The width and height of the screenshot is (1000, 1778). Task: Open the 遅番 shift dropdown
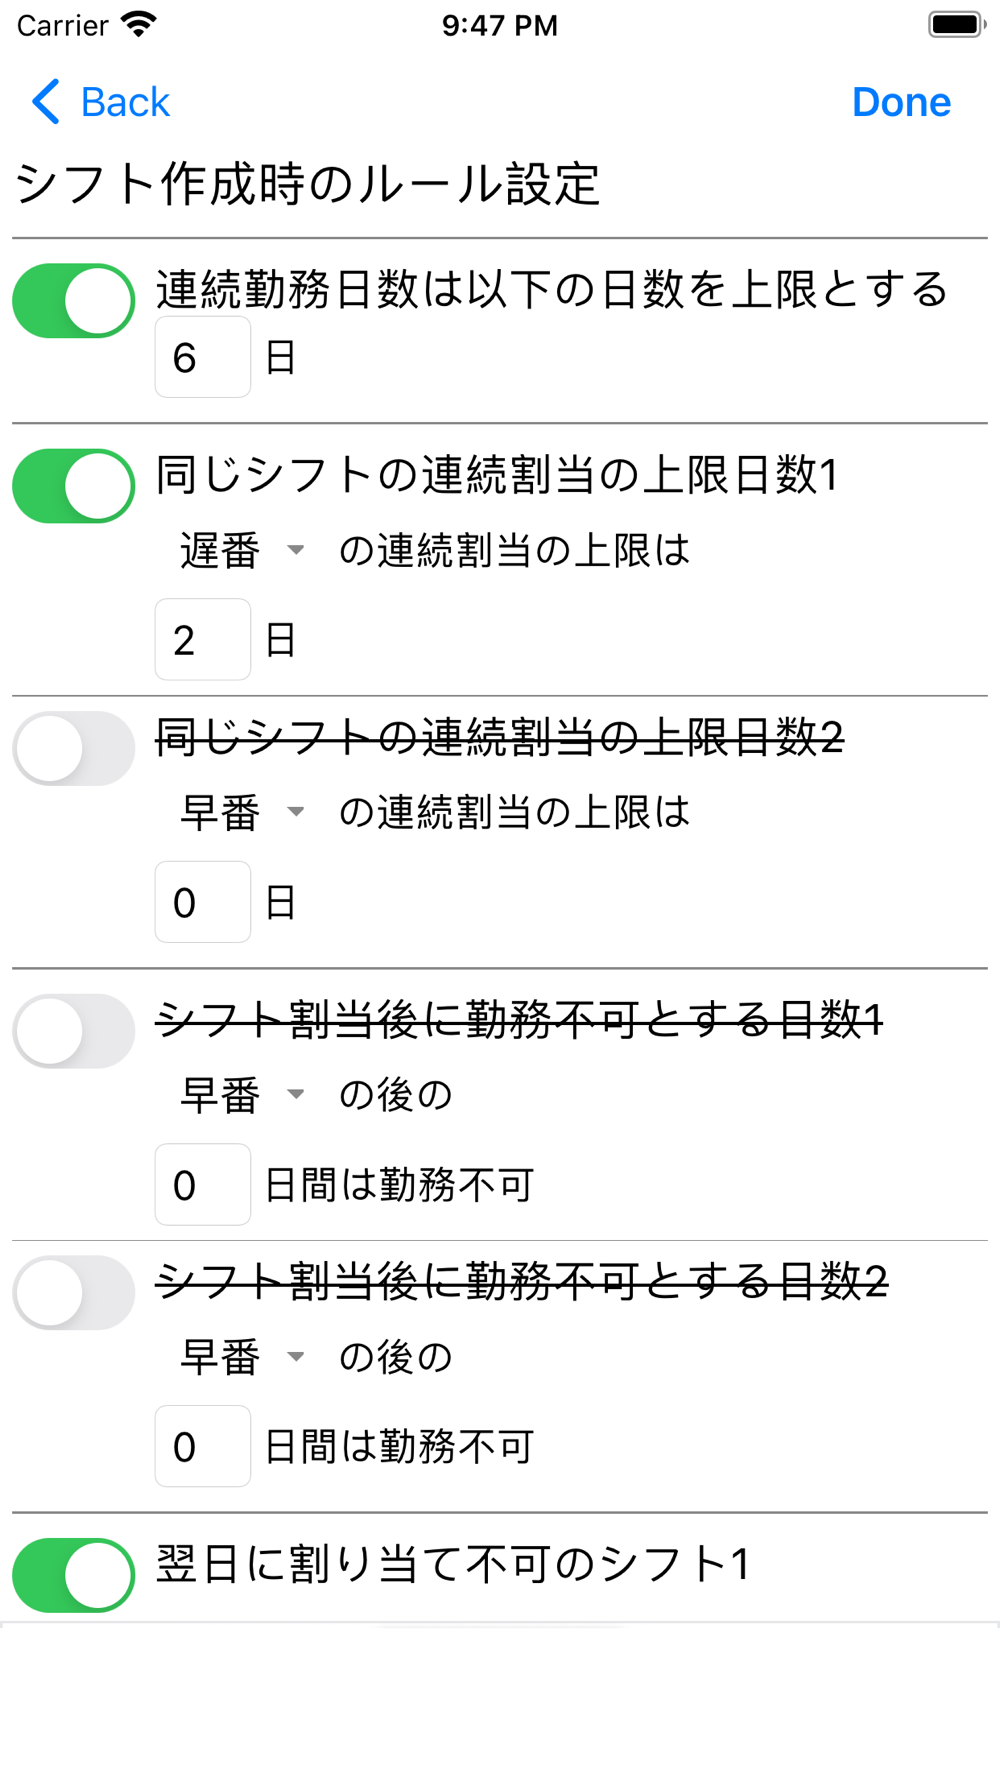coord(242,550)
